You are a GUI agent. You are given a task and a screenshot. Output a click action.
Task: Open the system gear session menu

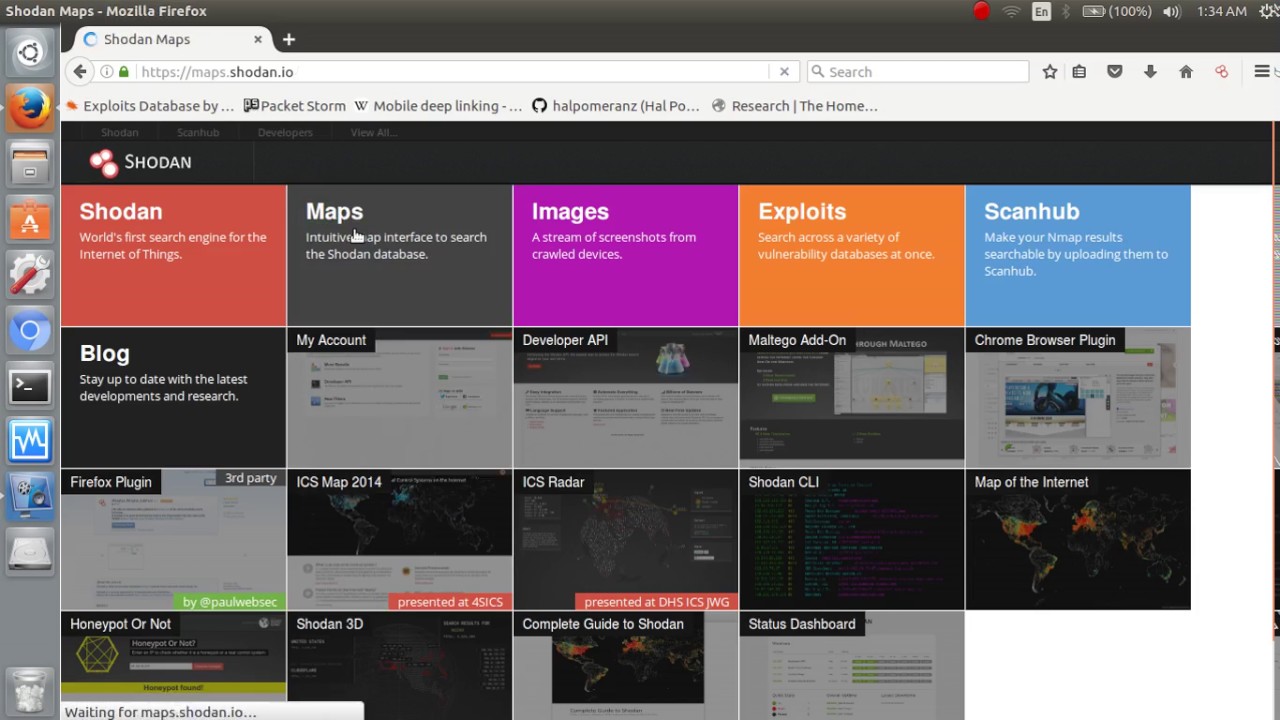[x=1270, y=12]
